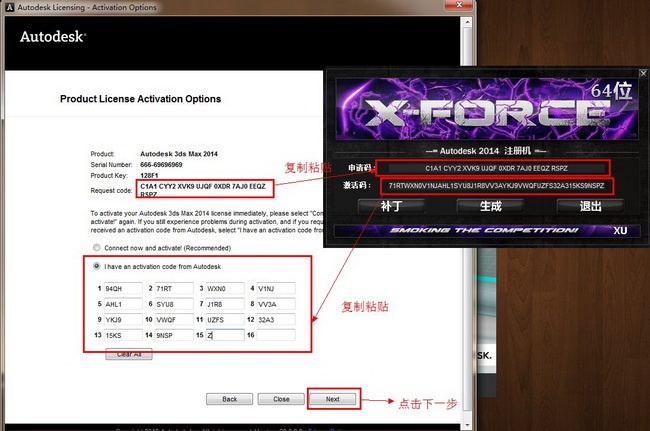Click the 退出 exit button in X-Force
The image size is (650, 431).
point(590,206)
